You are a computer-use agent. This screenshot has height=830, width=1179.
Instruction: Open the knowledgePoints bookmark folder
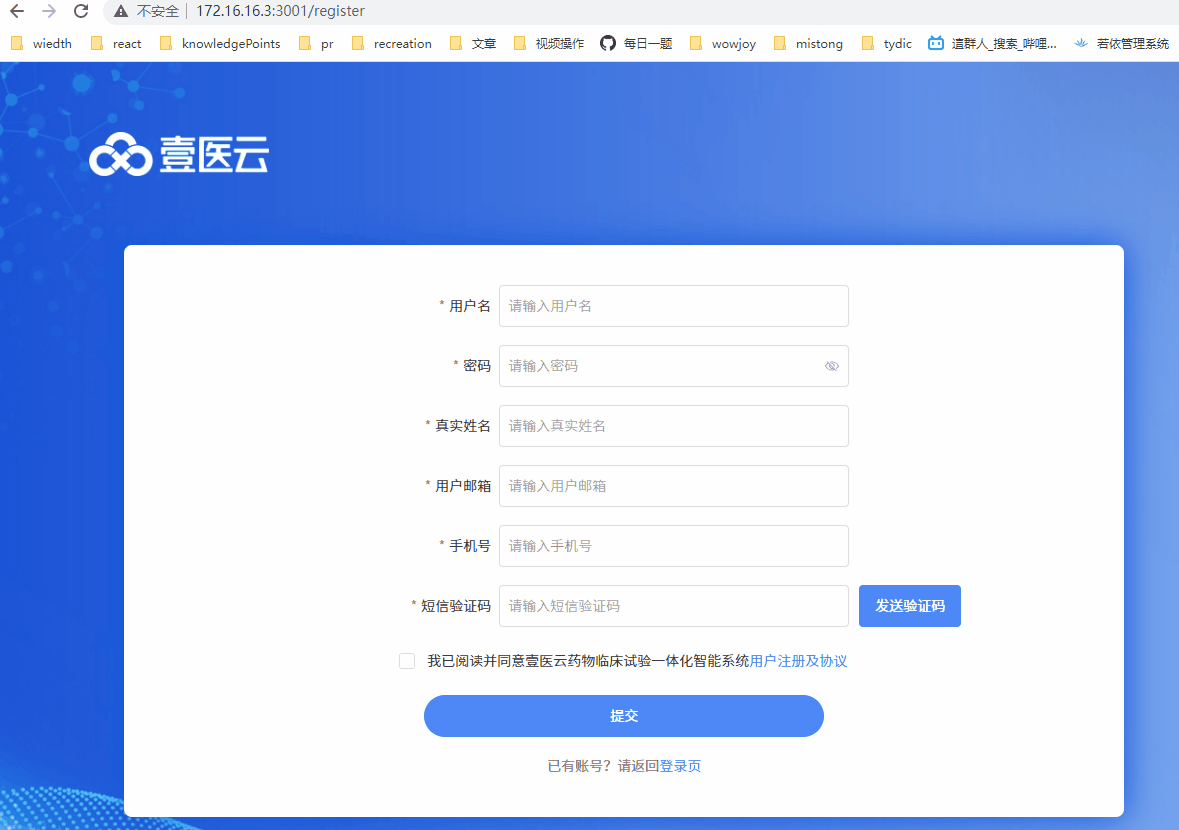(219, 43)
